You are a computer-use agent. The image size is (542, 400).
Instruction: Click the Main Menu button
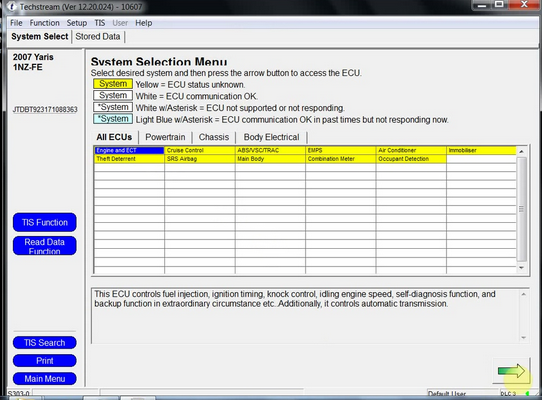pos(45,379)
